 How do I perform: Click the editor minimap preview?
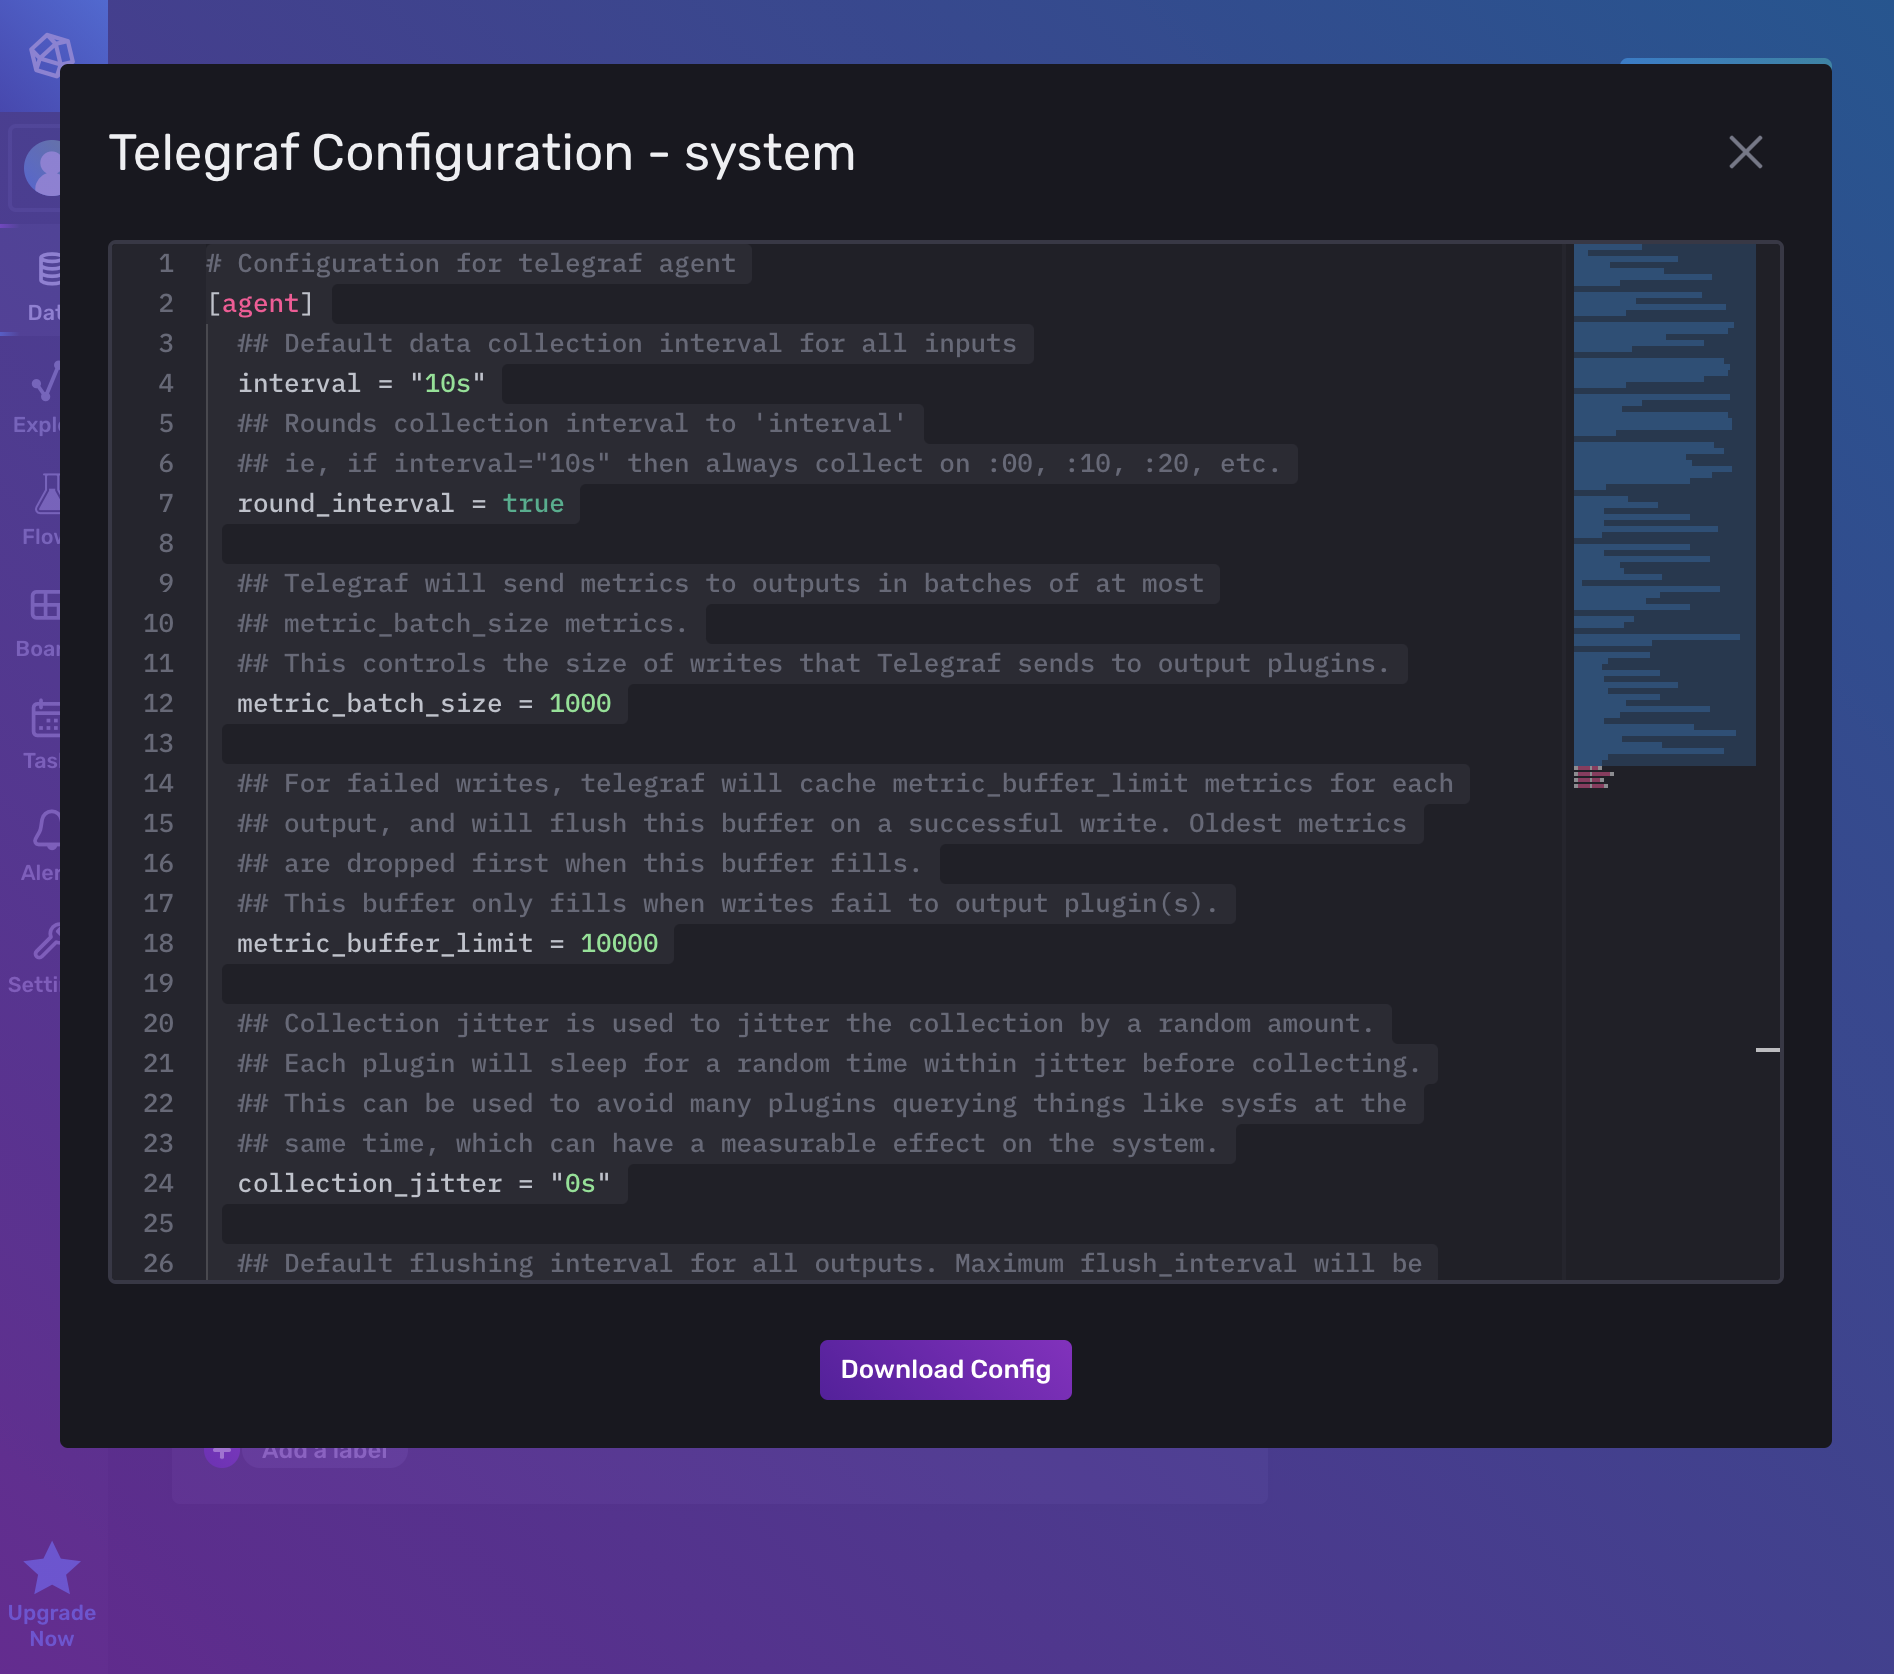coord(1665,500)
